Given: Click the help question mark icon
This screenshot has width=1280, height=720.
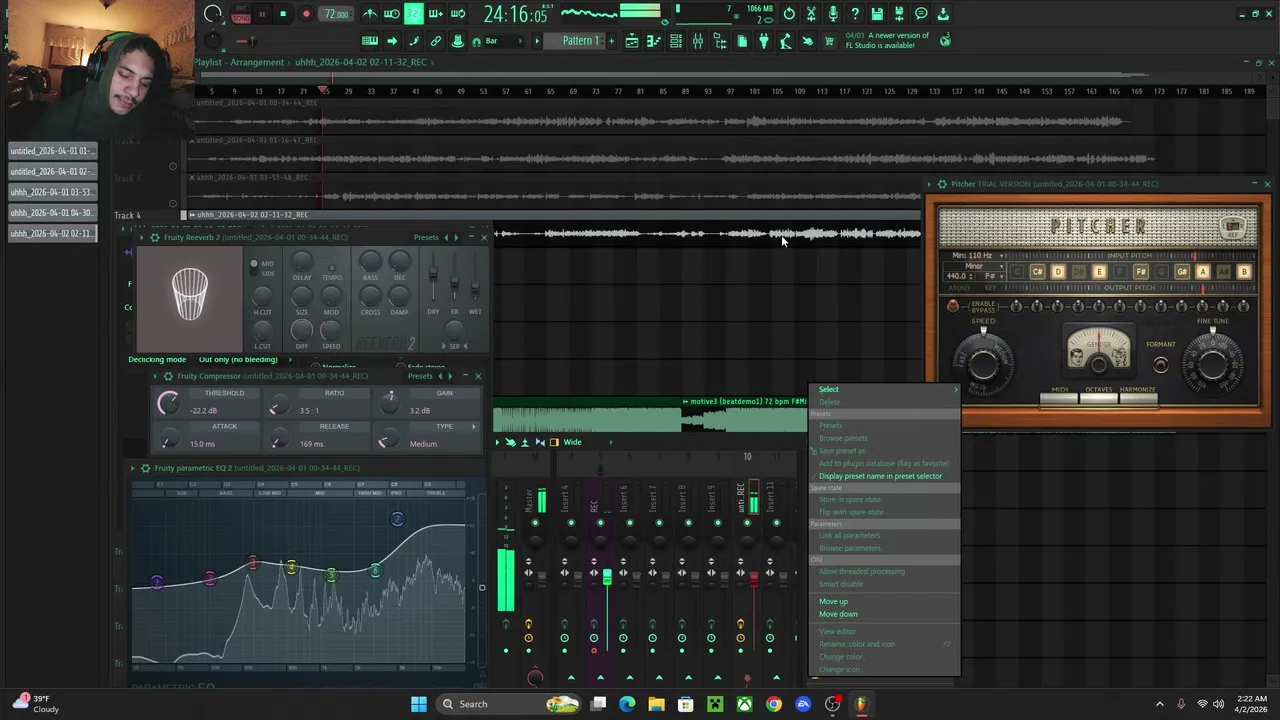Looking at the screenshot, I should point(855,14).
